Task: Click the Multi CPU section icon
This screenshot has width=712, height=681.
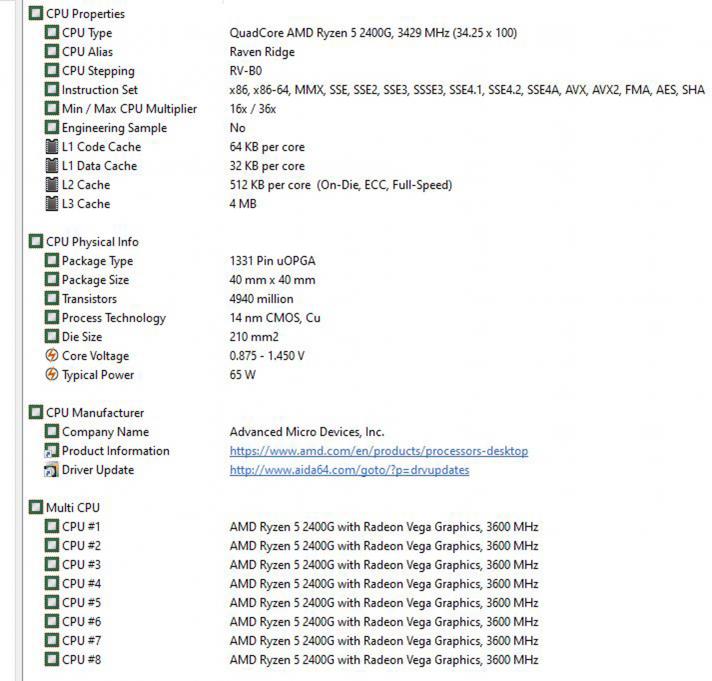Action: pyautogui.click(x=36, y=507)
